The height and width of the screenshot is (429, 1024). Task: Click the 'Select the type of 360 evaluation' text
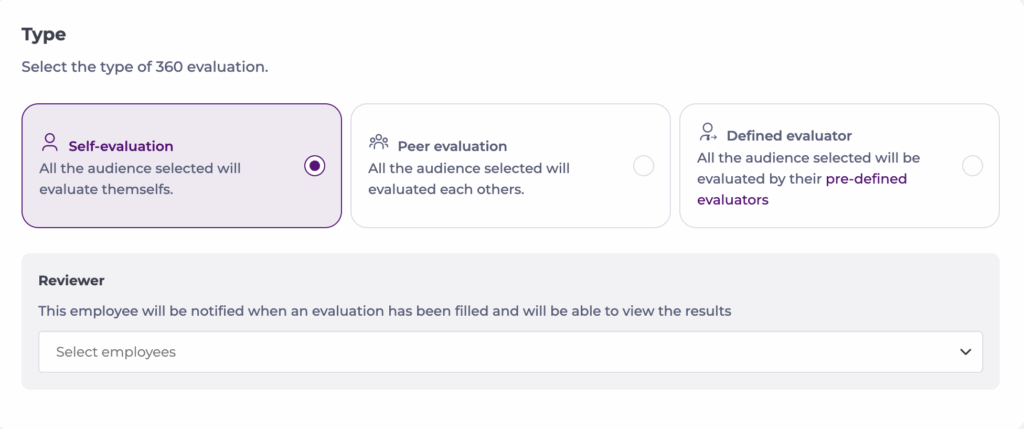tap(145, 68)
